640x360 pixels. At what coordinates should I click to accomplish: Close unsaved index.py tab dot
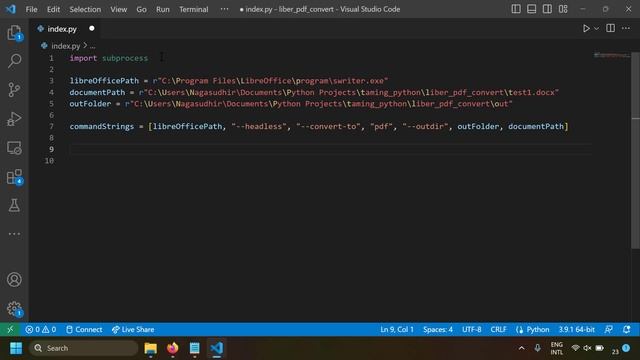pos(92,28)
